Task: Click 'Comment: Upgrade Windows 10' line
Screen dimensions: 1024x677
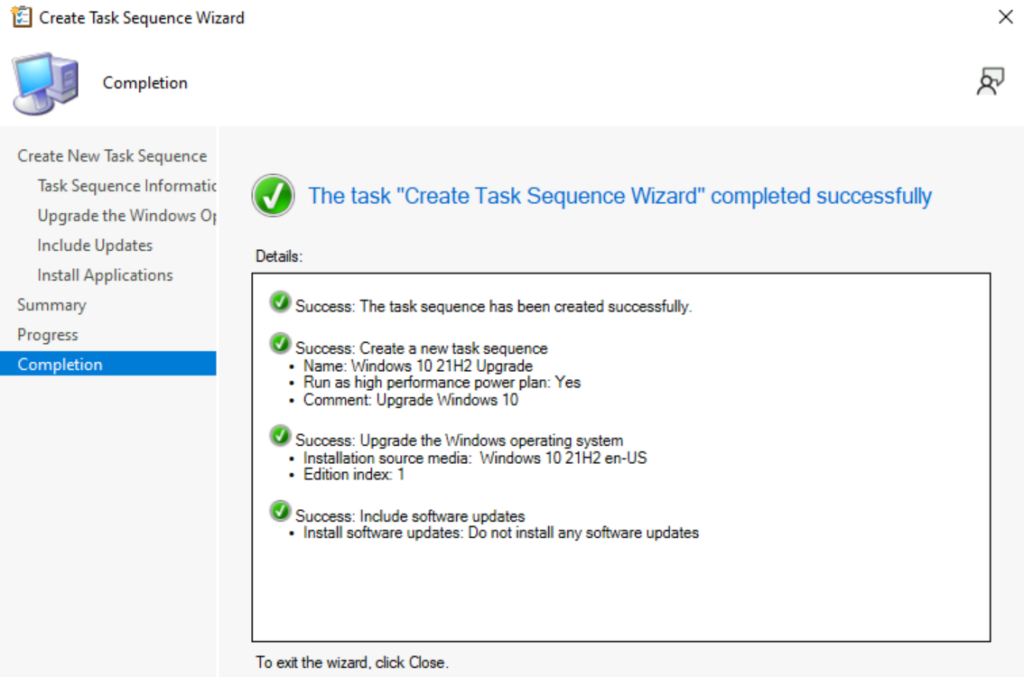Action: point(411,400)
